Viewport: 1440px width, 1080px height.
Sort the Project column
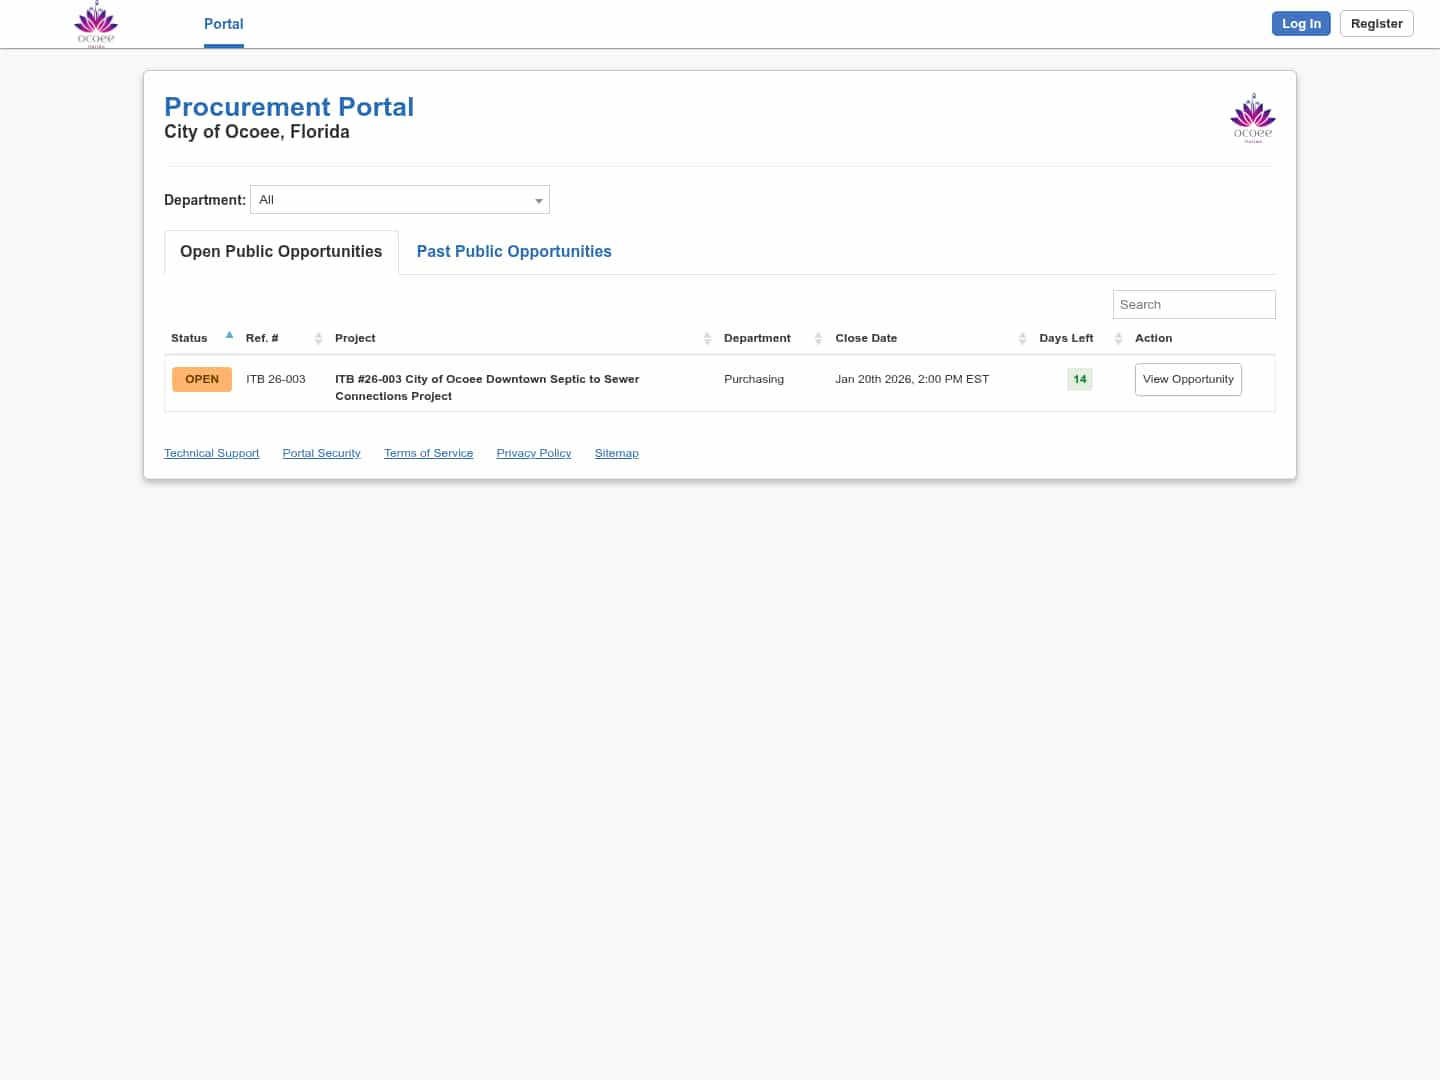(708, 338)
